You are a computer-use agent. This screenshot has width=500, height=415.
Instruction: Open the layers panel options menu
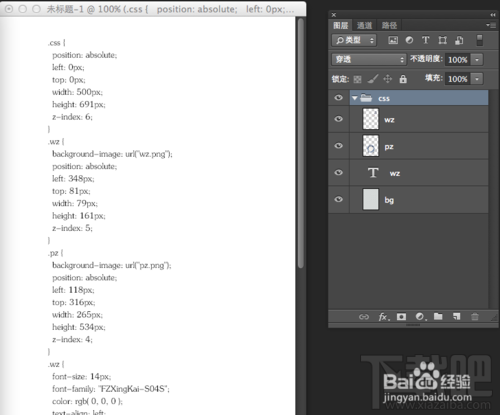click(x=490, y=25)
